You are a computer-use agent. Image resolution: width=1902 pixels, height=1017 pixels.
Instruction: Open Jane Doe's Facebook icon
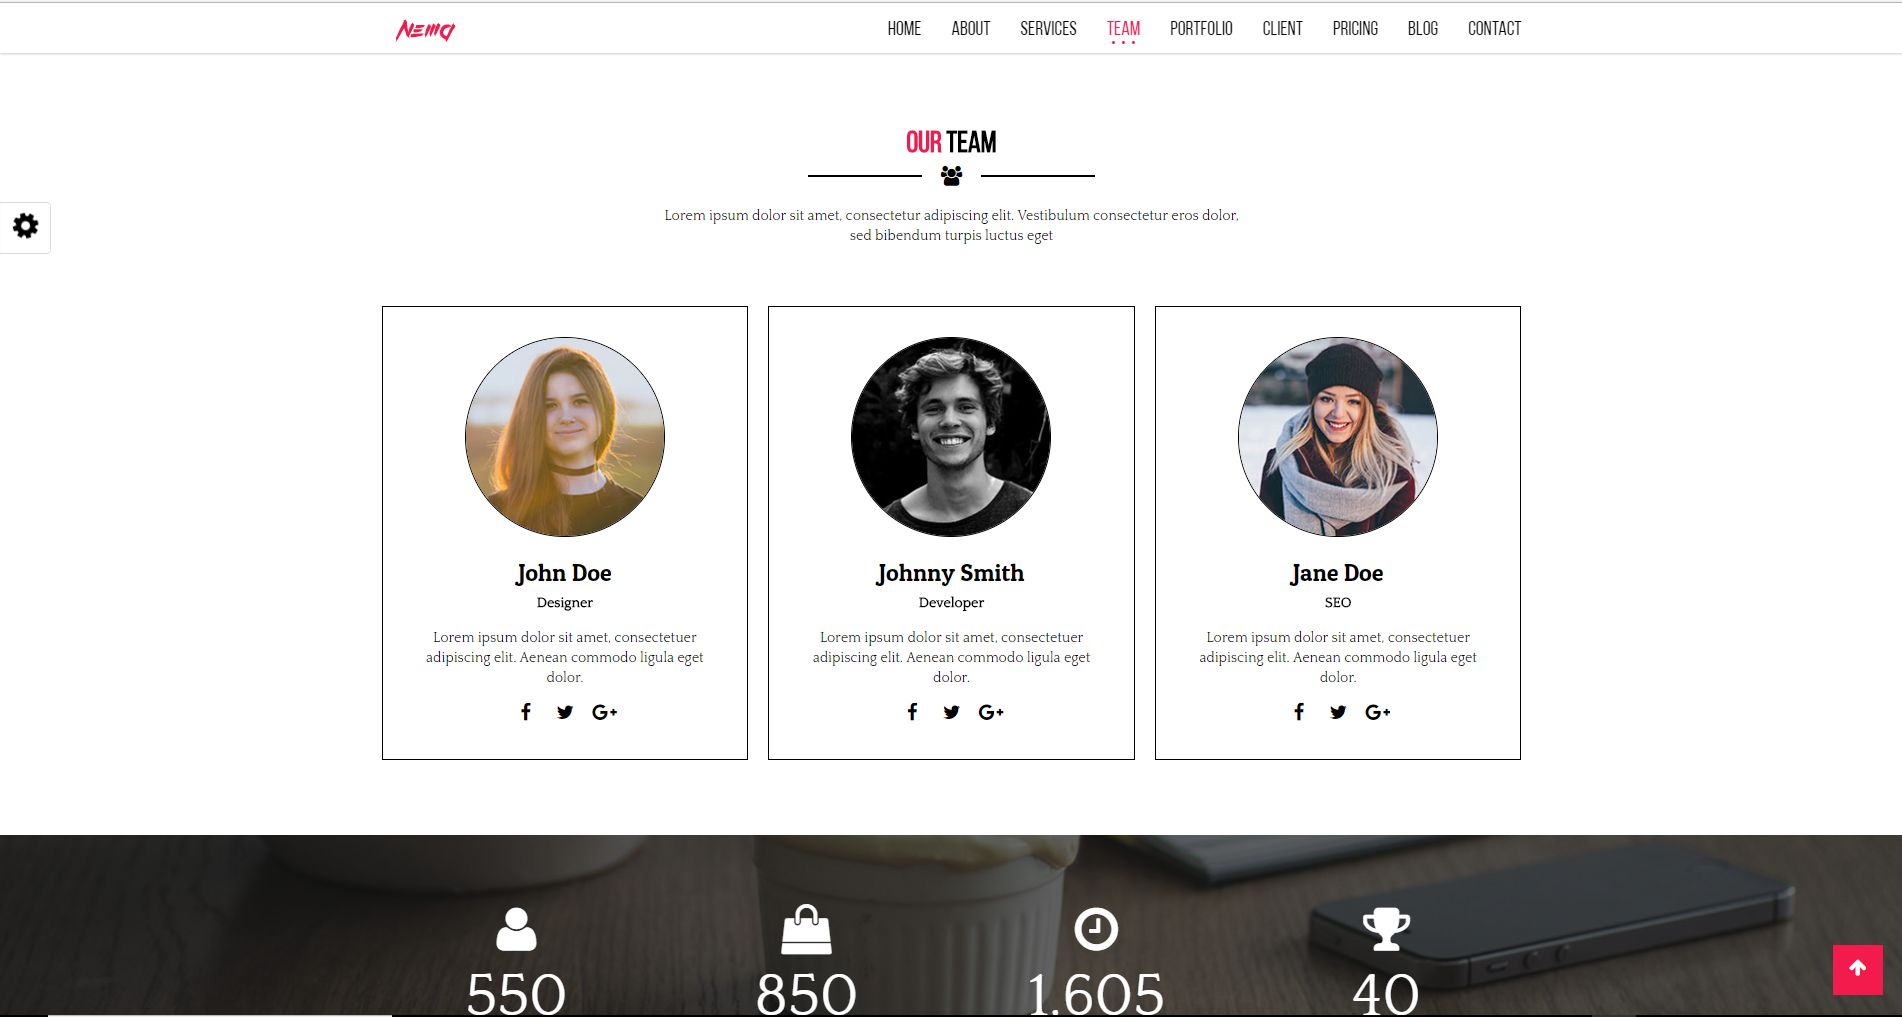[1299, 712]
